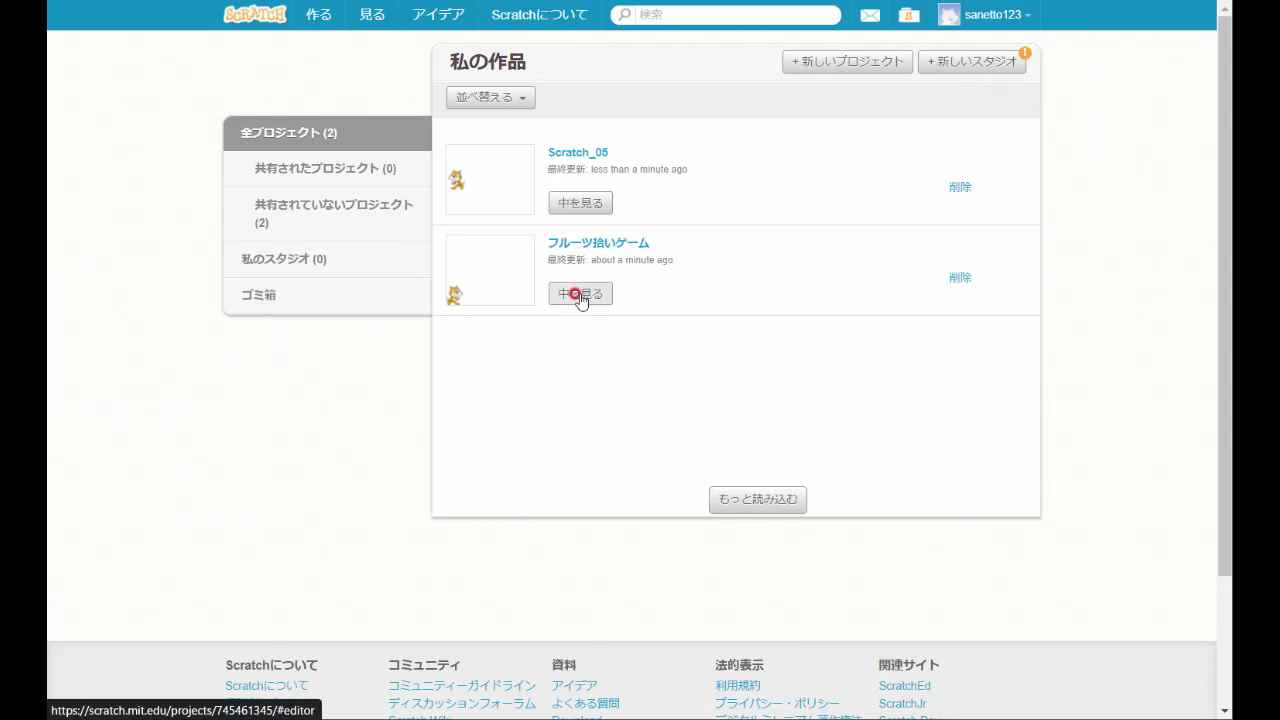Click the 私の作品 page heading
Image resolution: width=1280 pixels, height=720 pixels.
[488, 62]
